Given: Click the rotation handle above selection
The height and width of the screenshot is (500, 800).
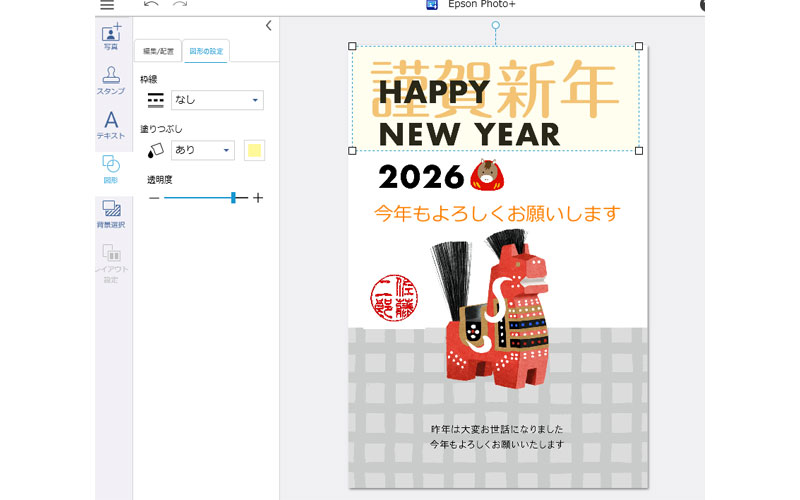Looking at the screenshot, I should click(x=495, y=25).
